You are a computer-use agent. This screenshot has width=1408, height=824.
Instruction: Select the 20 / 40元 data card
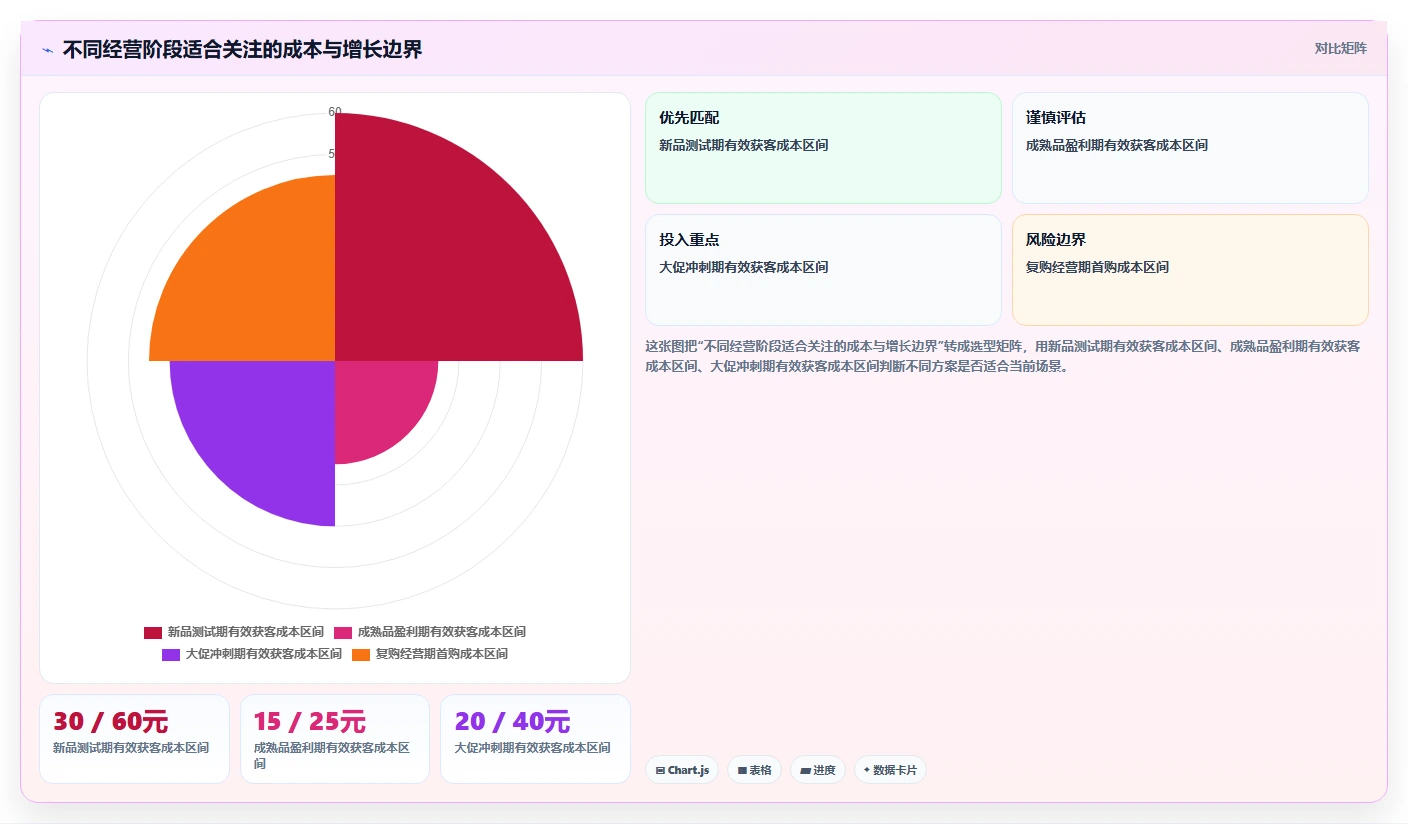[536, 739]
